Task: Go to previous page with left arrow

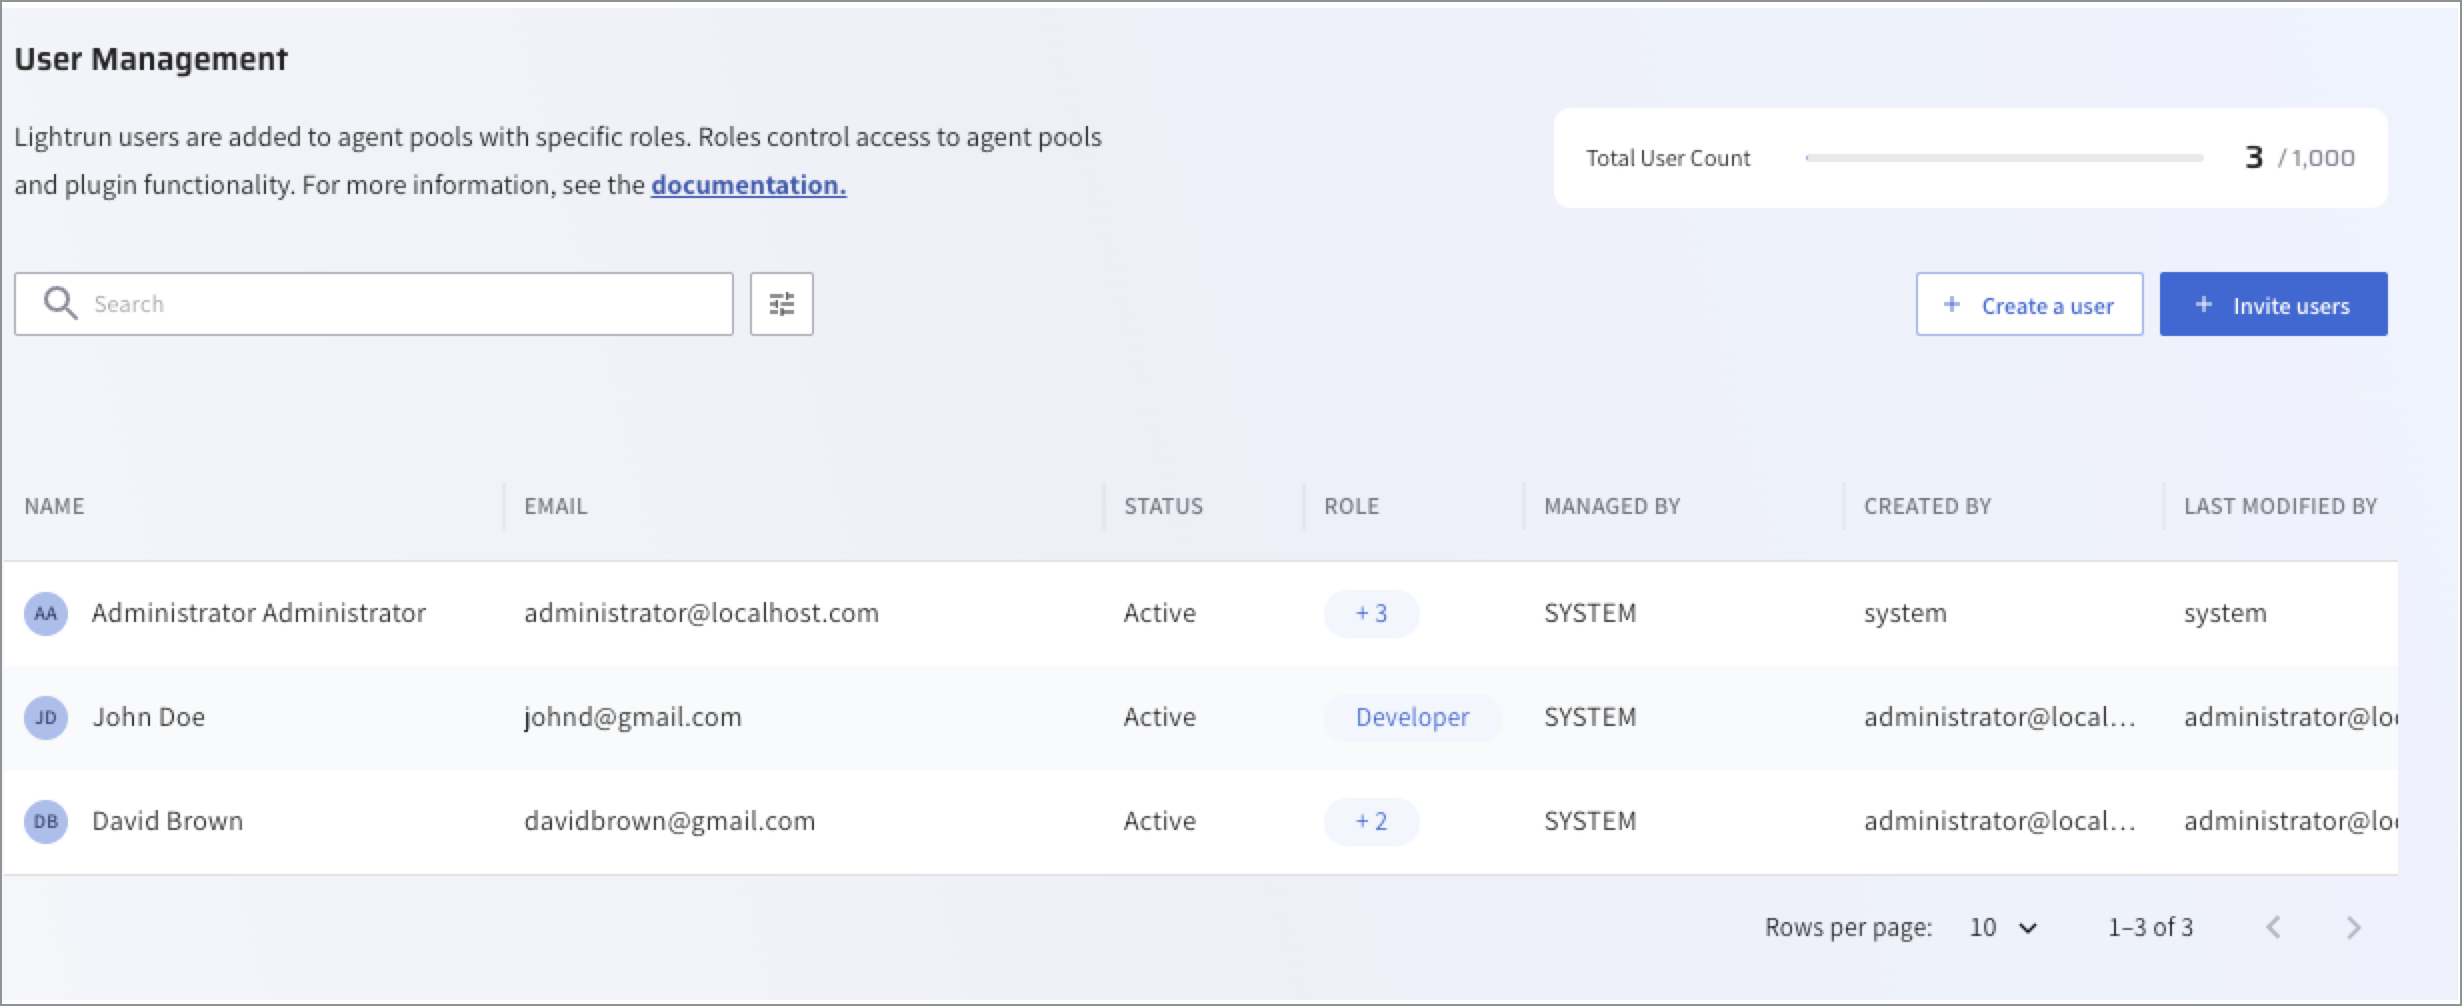Action: point(2273,927)
